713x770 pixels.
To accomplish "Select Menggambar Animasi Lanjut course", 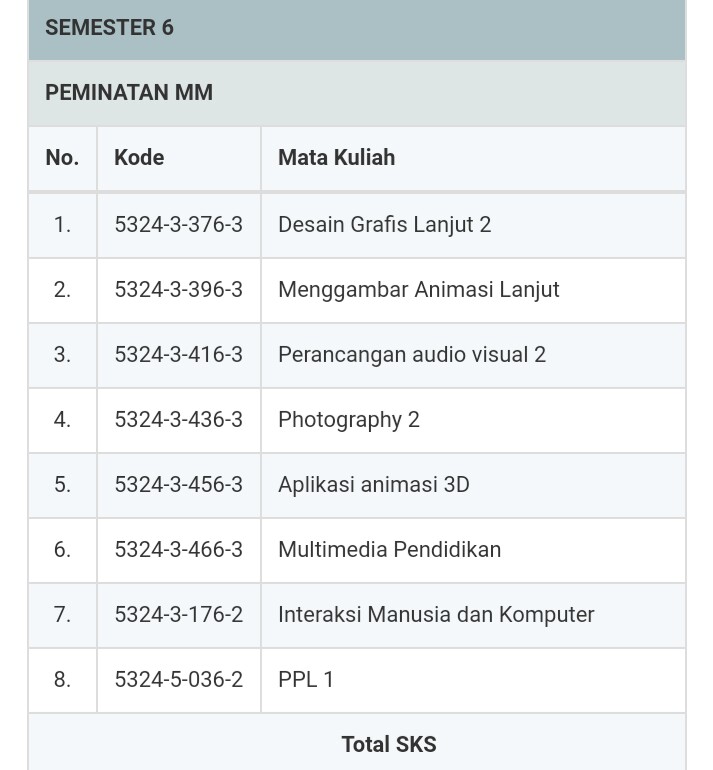I will 419,290.
